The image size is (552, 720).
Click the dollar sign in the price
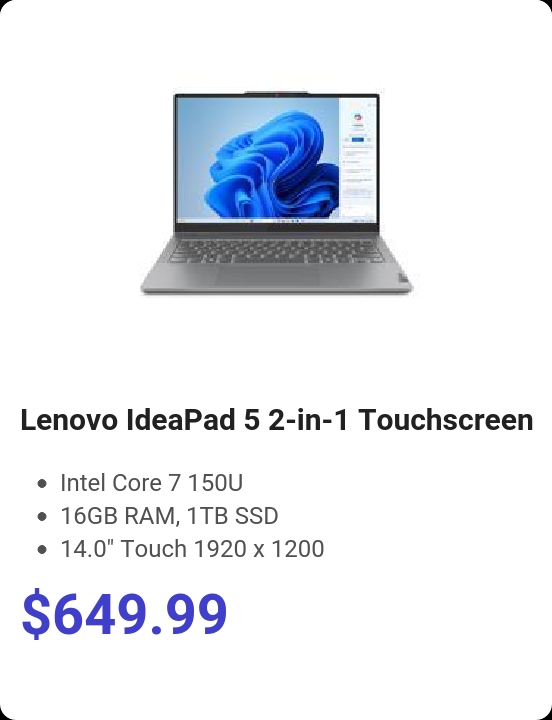point(35,614)
